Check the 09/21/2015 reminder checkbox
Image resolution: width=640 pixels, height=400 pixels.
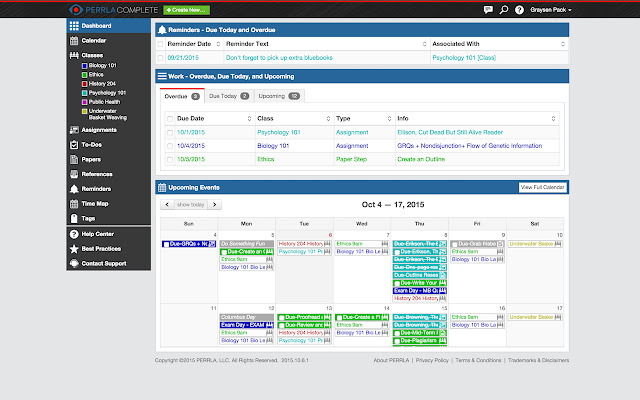[x=169, y=59]
